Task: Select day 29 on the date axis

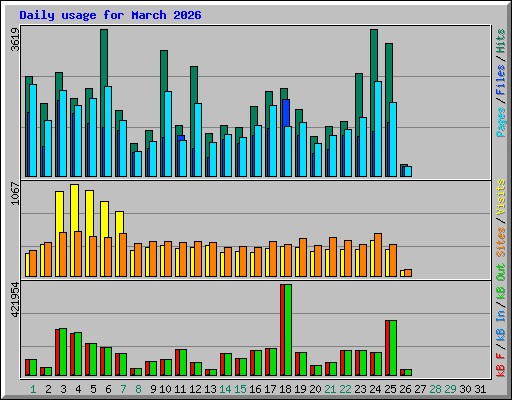Action: (450, 389)
